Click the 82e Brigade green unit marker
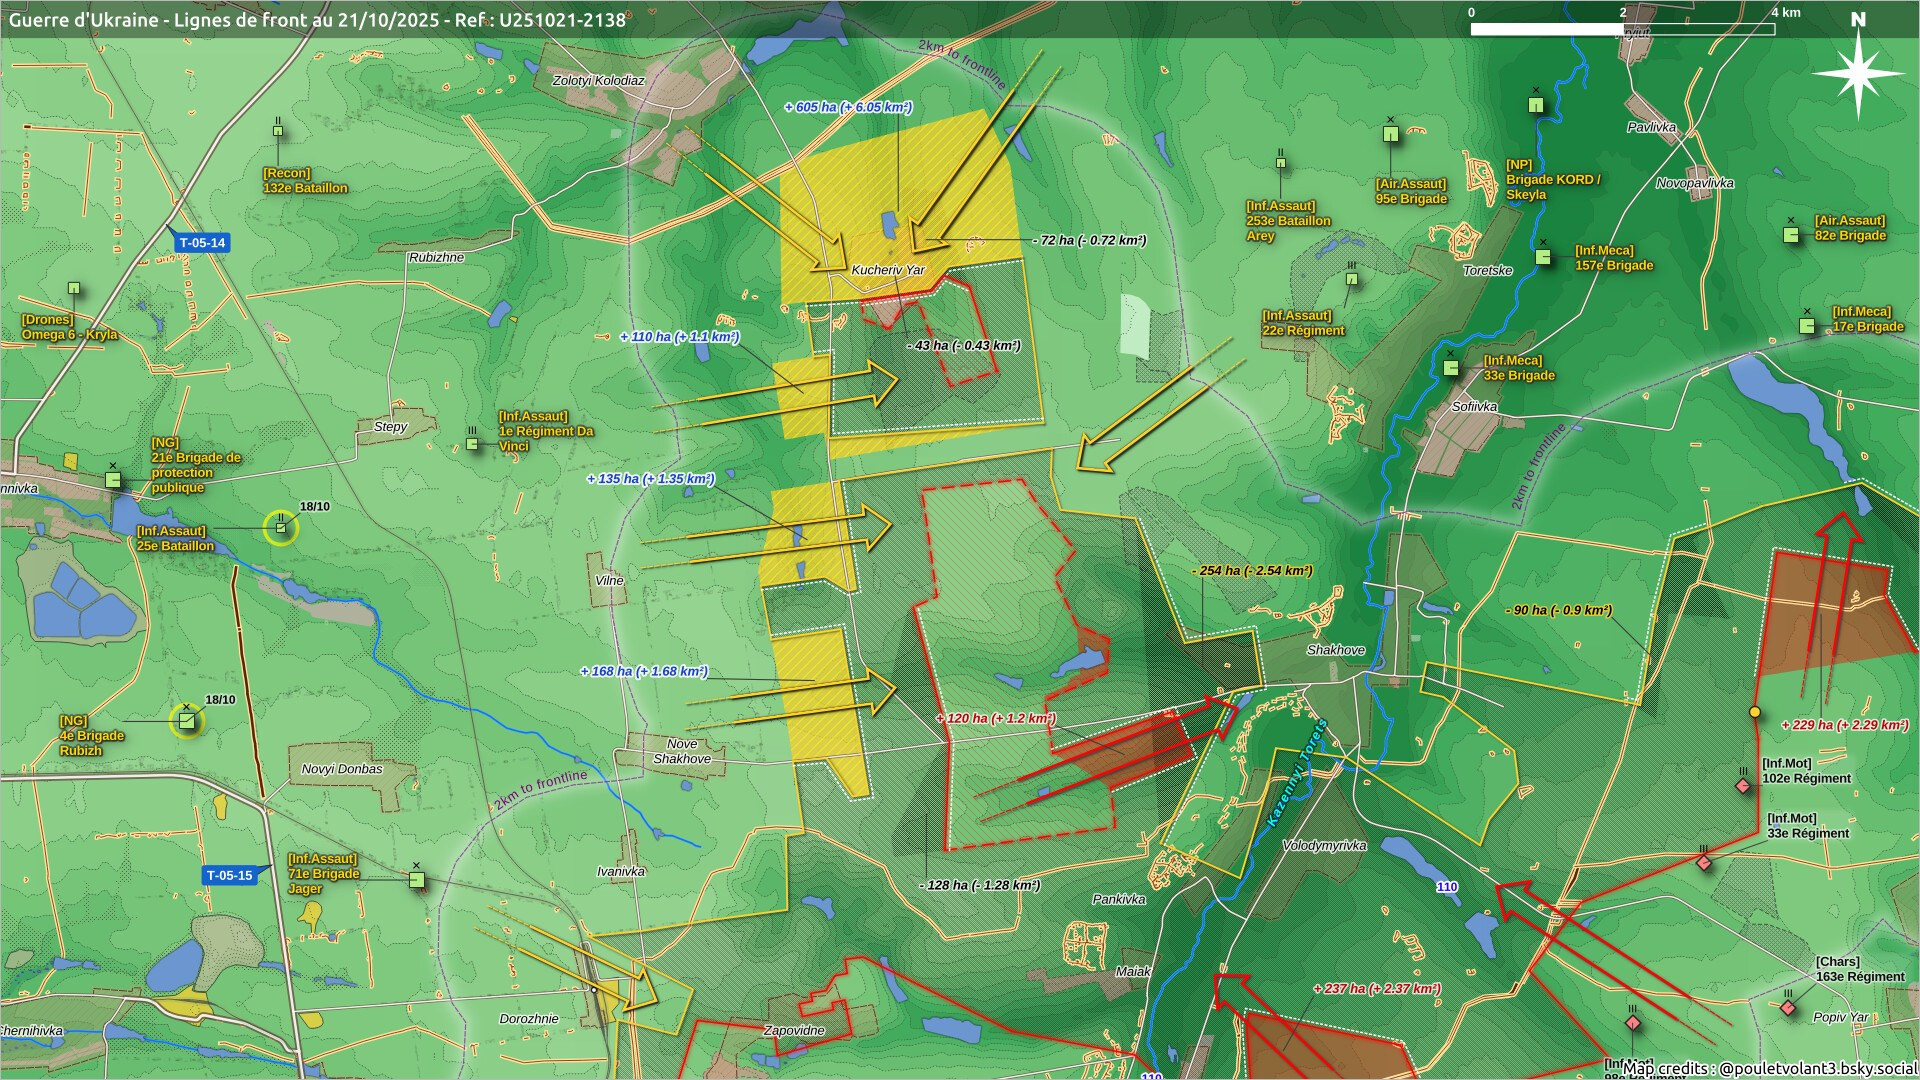Image resolution: width=1920 pixels, height=1080 pixels. 1792,235
